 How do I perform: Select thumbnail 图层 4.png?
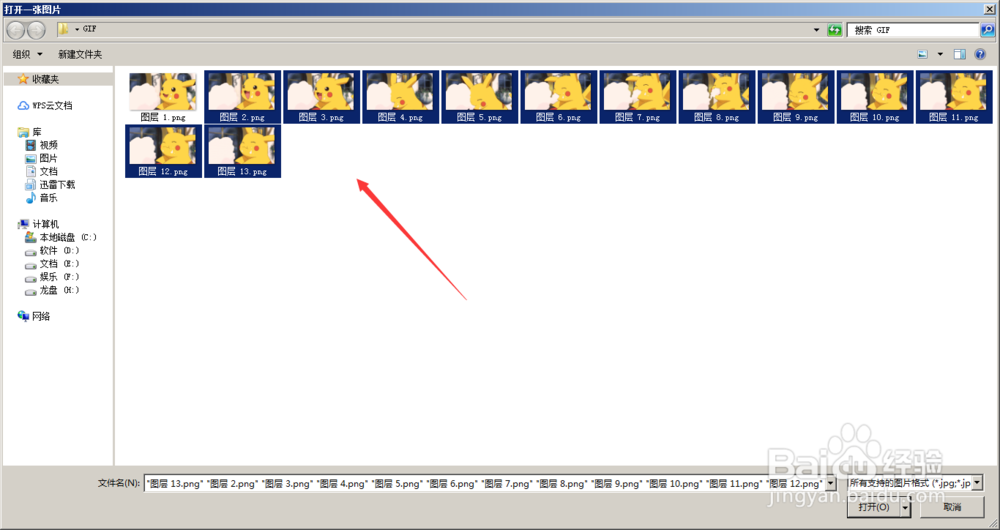[401, 97]
